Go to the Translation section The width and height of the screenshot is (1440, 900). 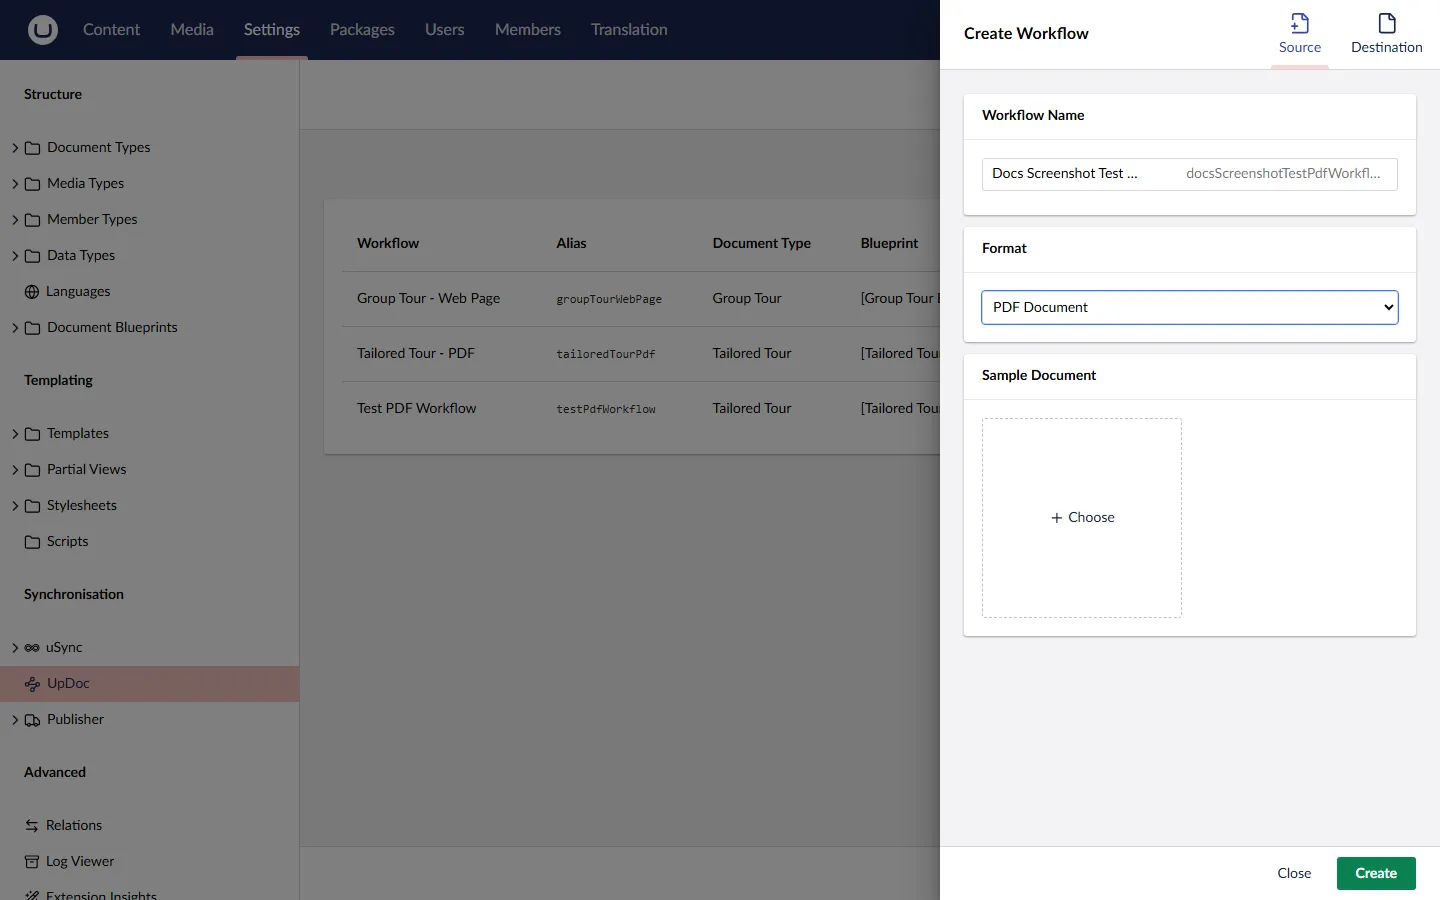629,30
